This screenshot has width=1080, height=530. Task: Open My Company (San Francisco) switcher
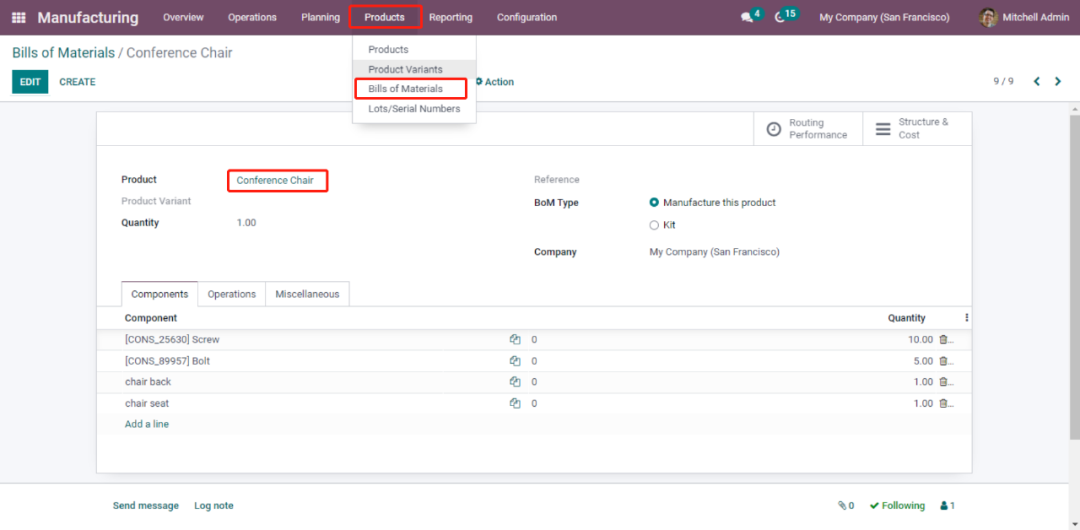click(884, 17)
